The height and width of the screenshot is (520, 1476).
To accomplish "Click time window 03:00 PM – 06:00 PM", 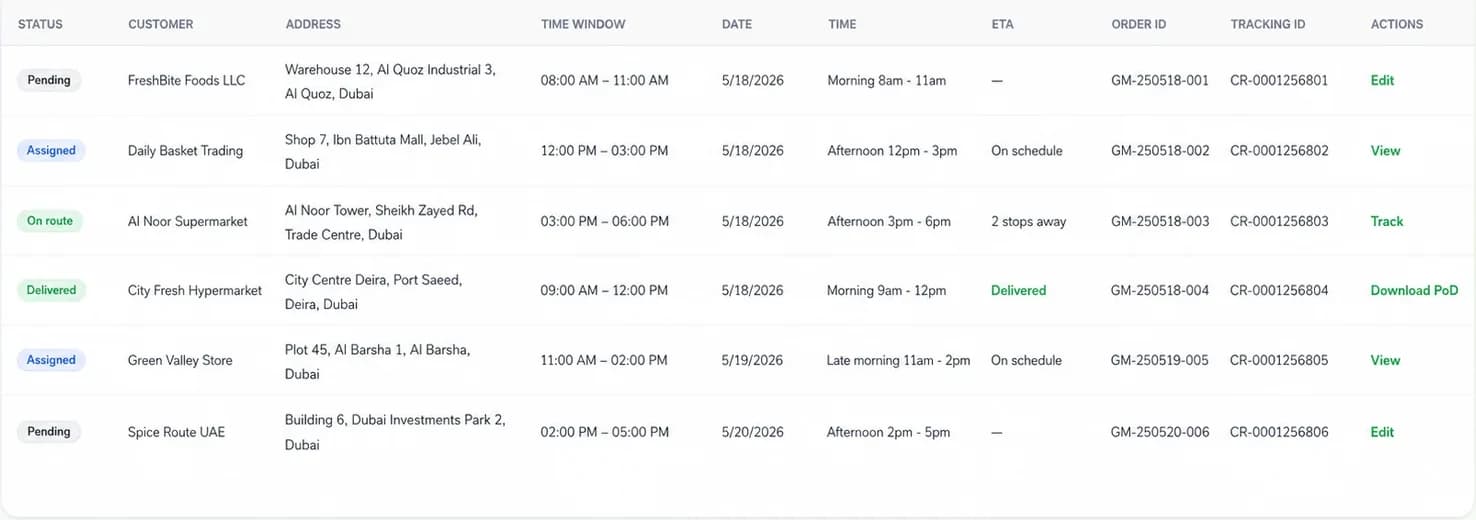I will (604, 221).
